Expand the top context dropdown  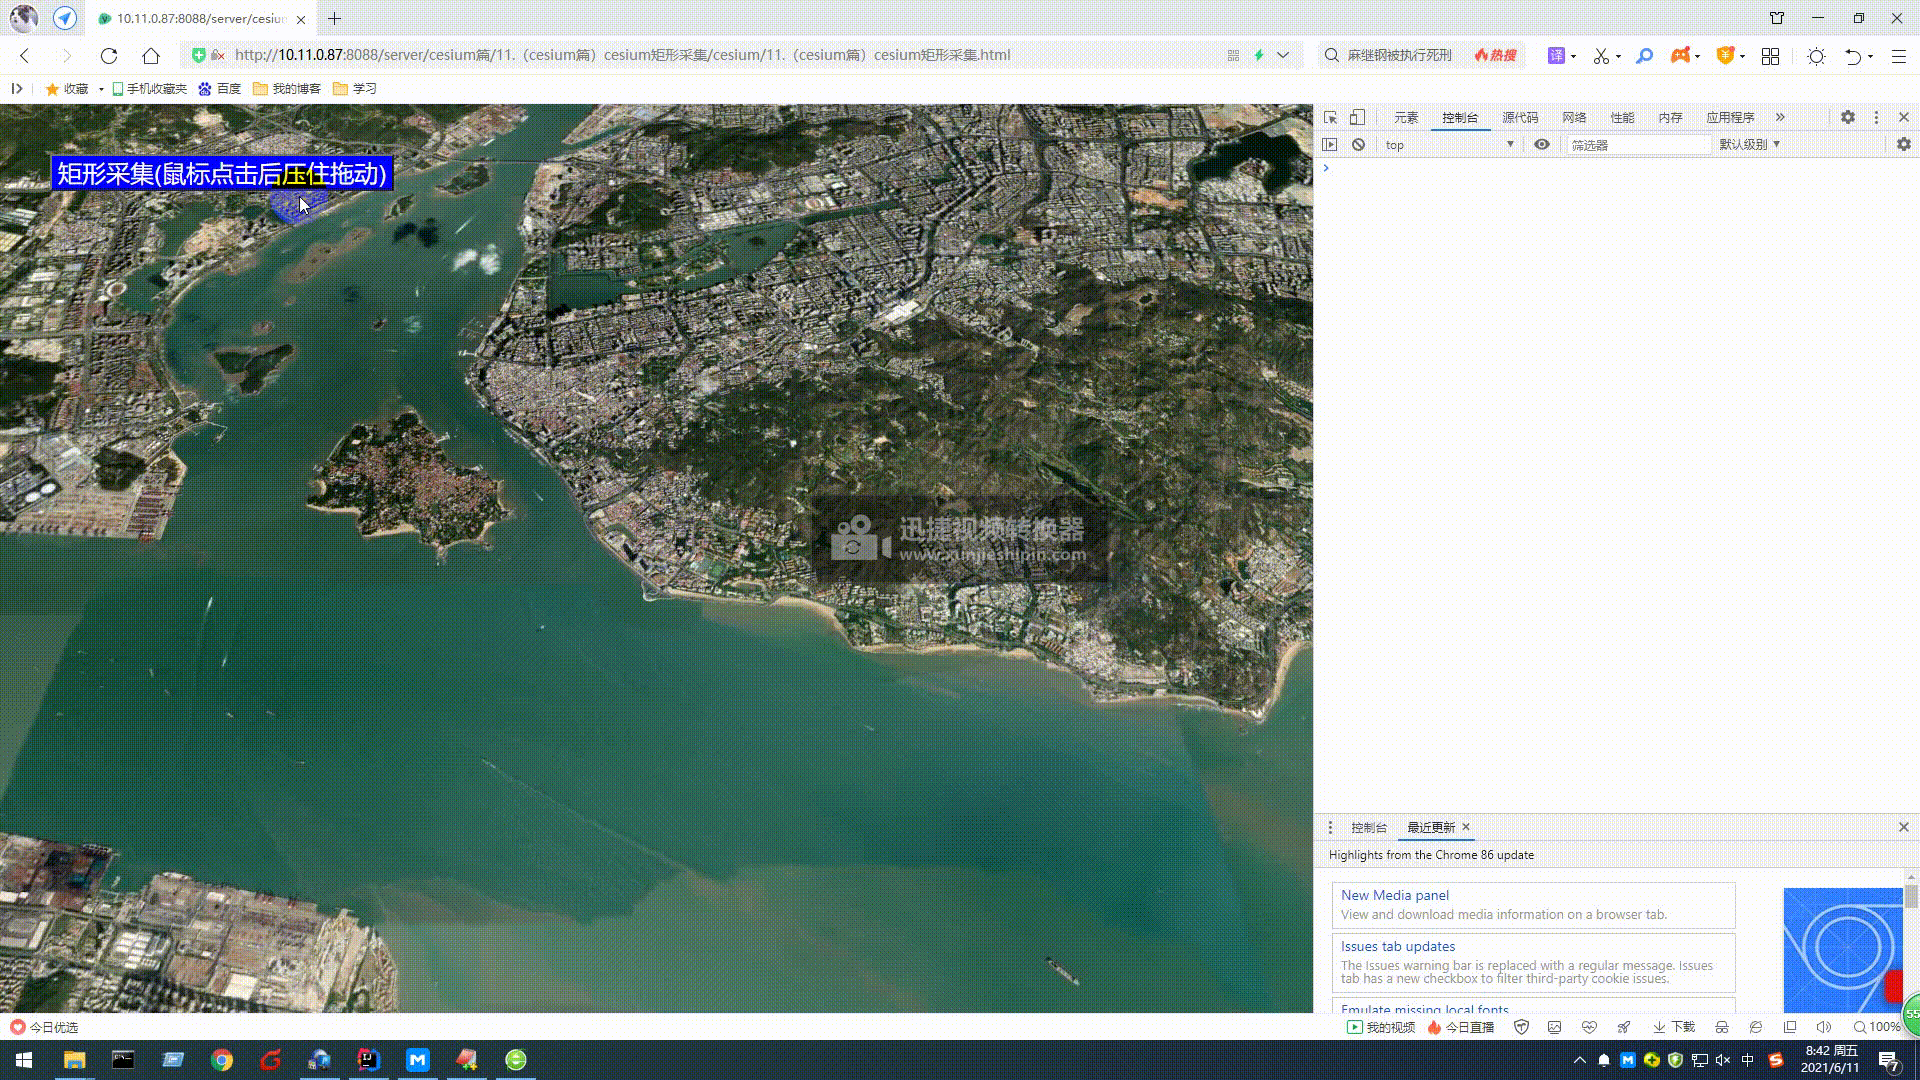1449,144
